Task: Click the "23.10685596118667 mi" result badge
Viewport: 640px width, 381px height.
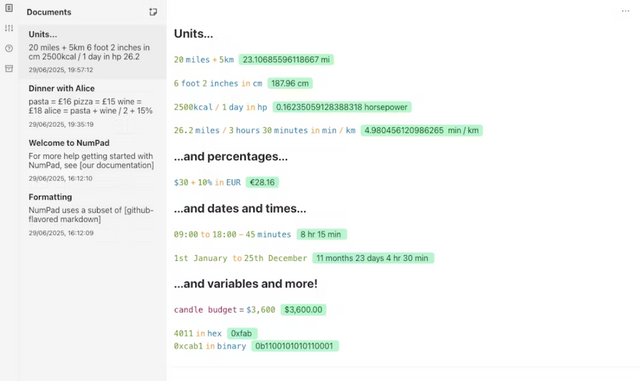Action: coord(286,60)
